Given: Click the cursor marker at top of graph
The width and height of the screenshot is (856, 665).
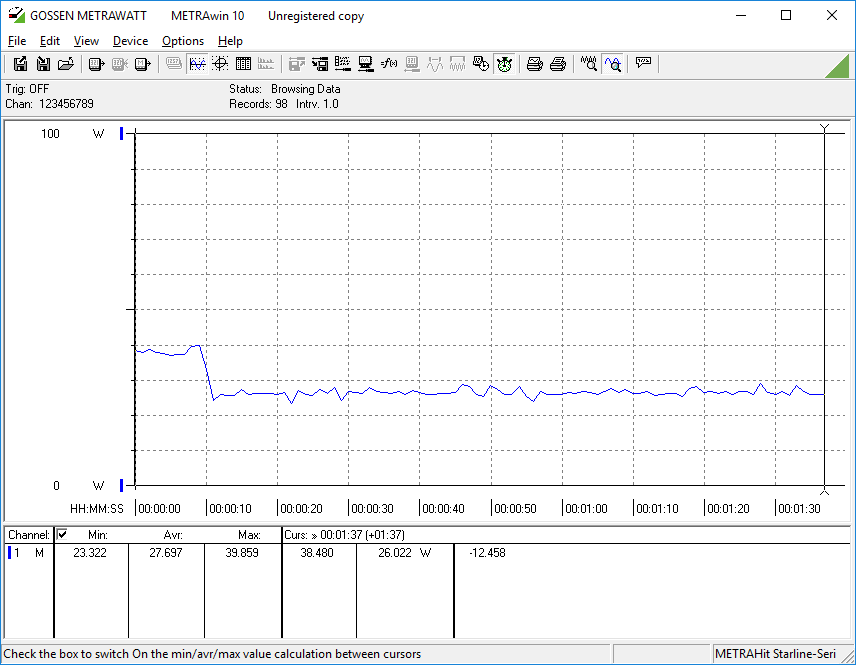Looking at the screenshot, I should [824, 128].
